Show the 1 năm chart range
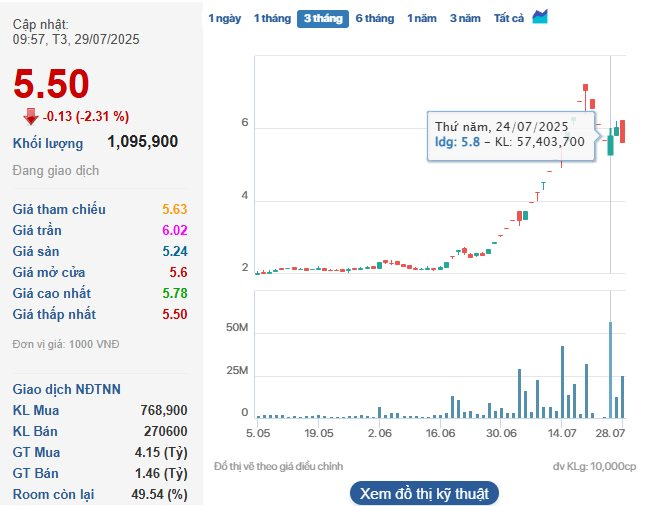Screen dimensions: 655x506 point(421,18)
